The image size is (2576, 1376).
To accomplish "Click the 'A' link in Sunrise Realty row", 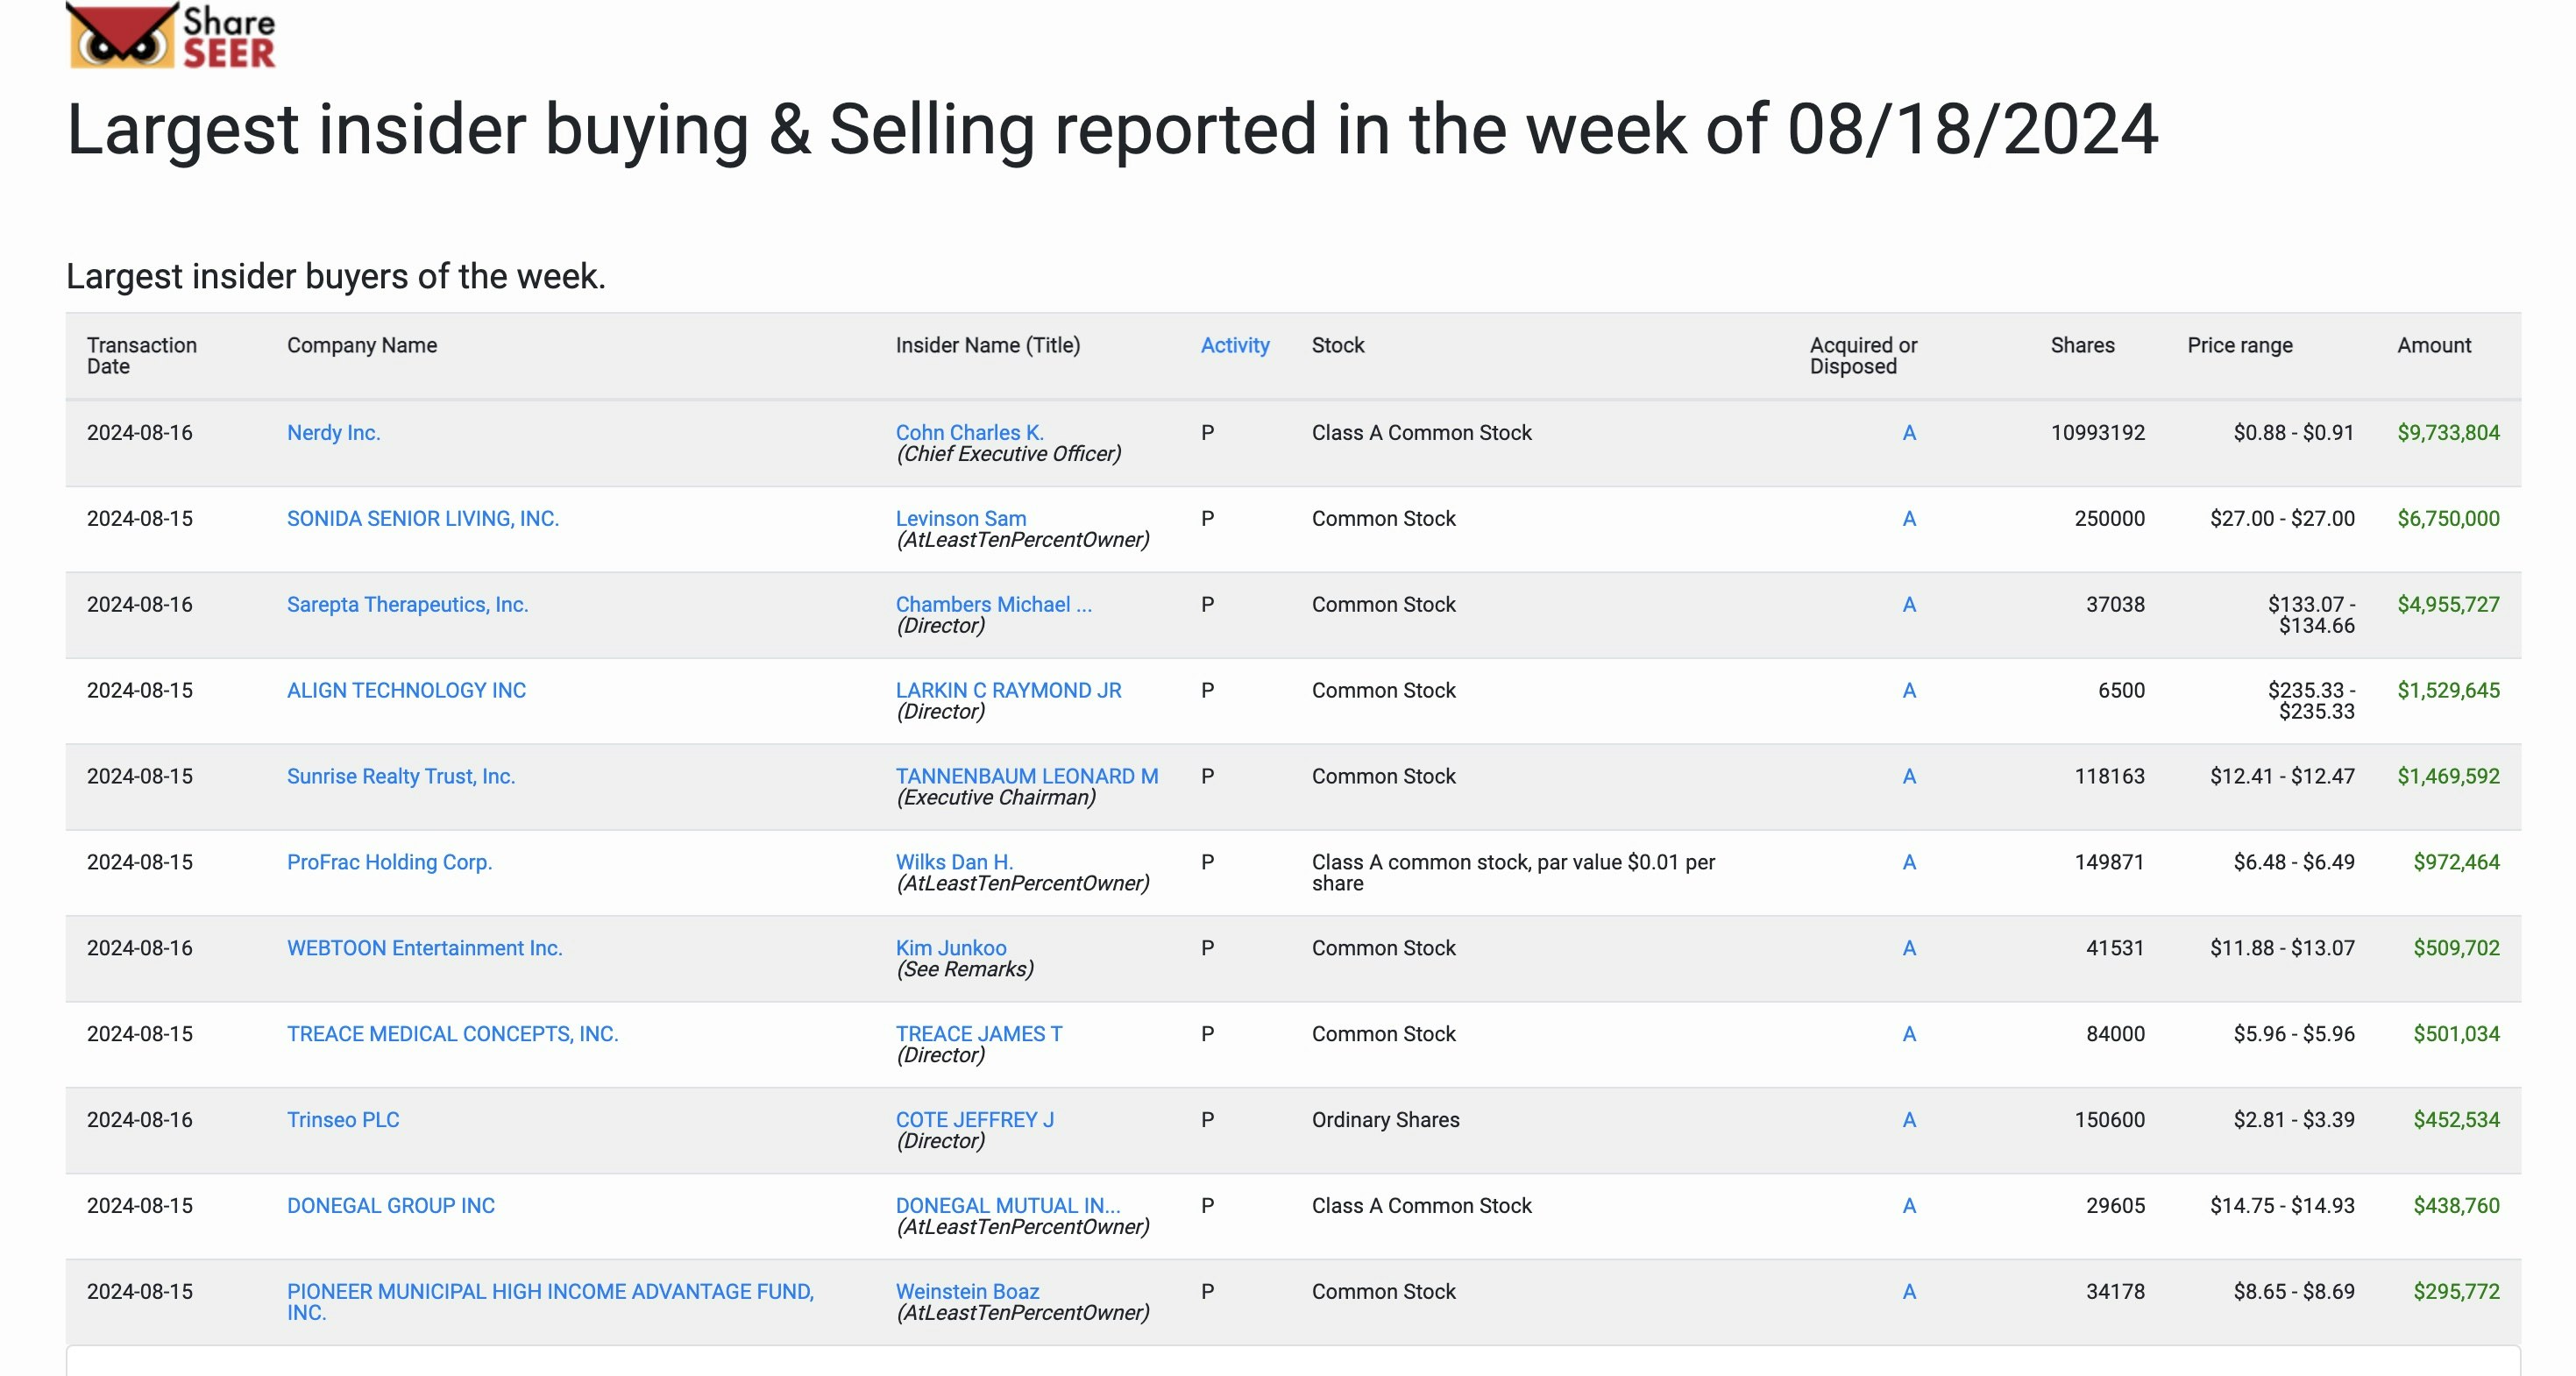I will pyautogui.click(x=1908, y=776).
